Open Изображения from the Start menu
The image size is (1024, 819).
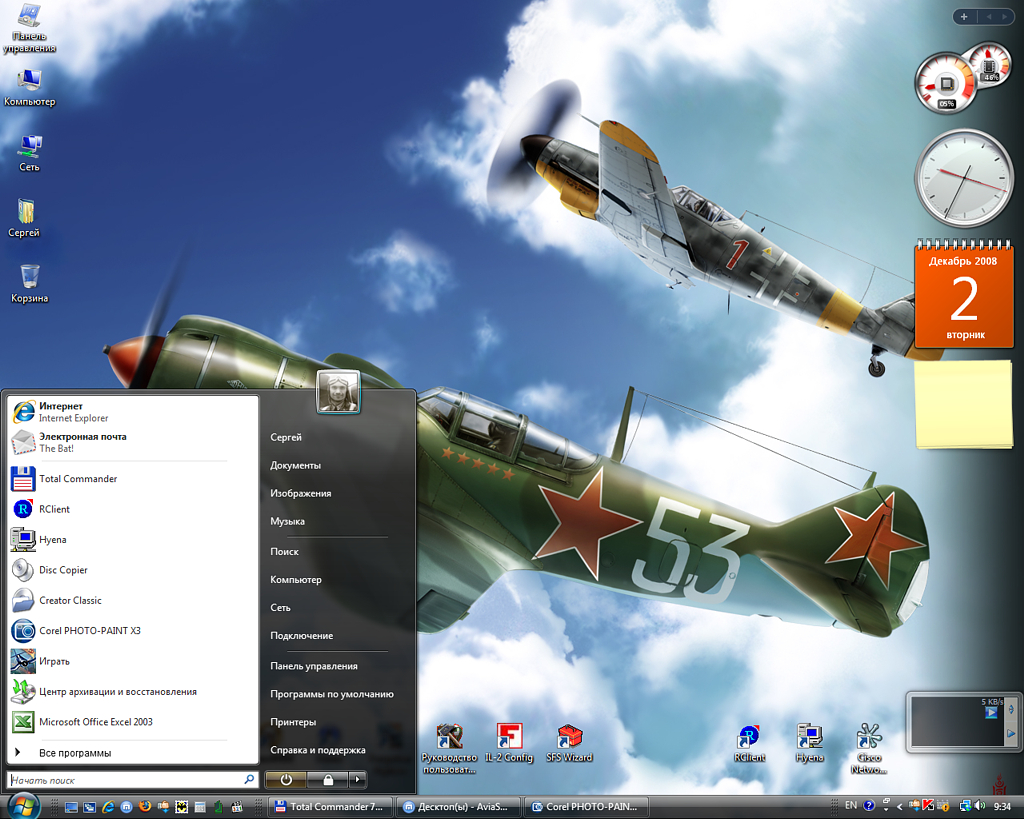[300, 493]
